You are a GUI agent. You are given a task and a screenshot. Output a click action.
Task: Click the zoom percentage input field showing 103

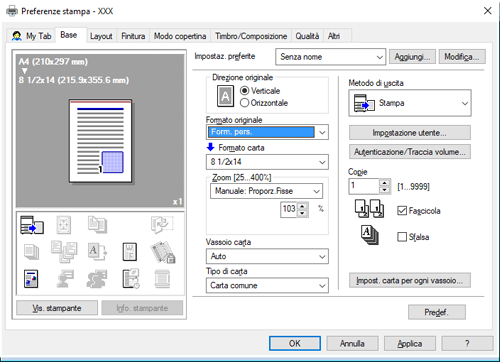coord(289,210)
